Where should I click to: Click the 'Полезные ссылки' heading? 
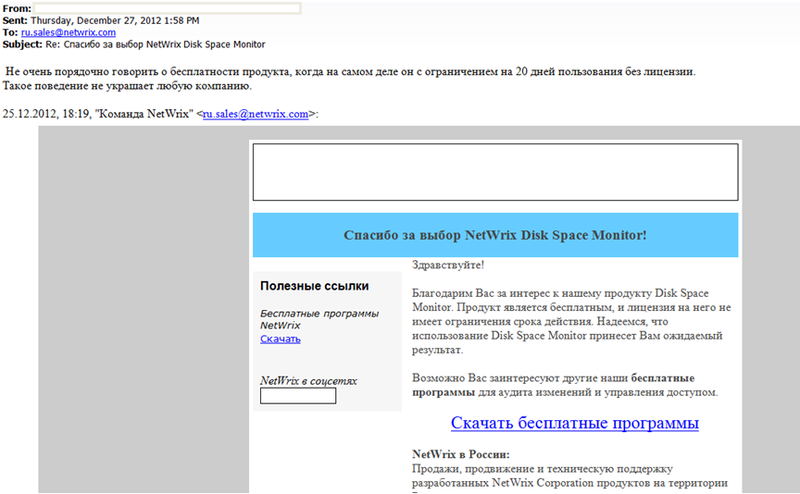coord(314,286)
